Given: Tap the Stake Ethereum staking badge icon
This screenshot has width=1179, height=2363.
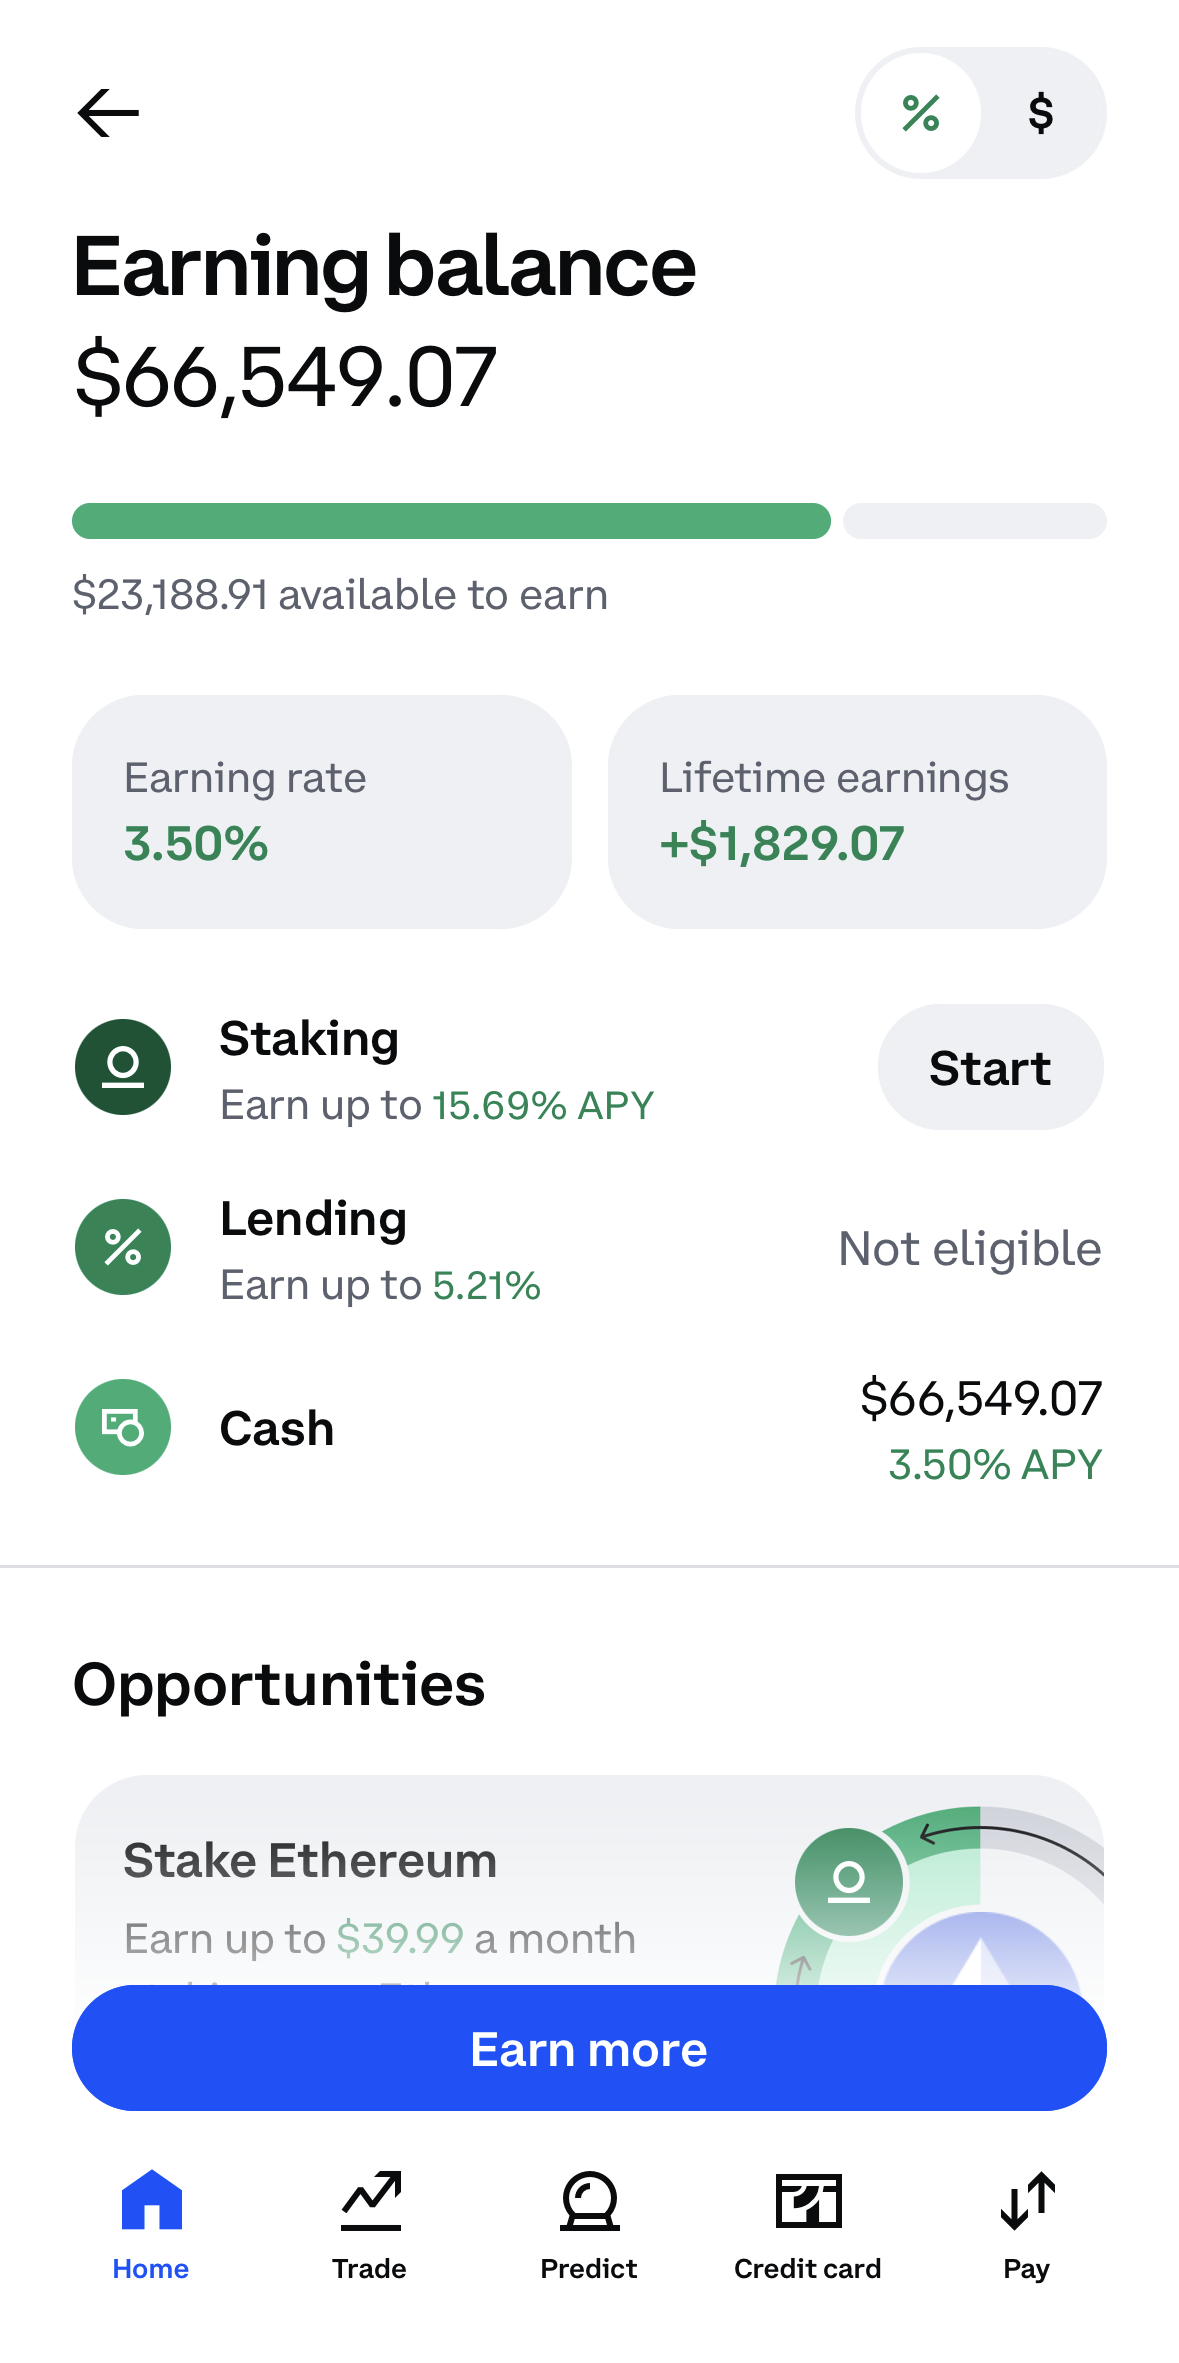Looking at the screenshot, I should click(849, 1881).
